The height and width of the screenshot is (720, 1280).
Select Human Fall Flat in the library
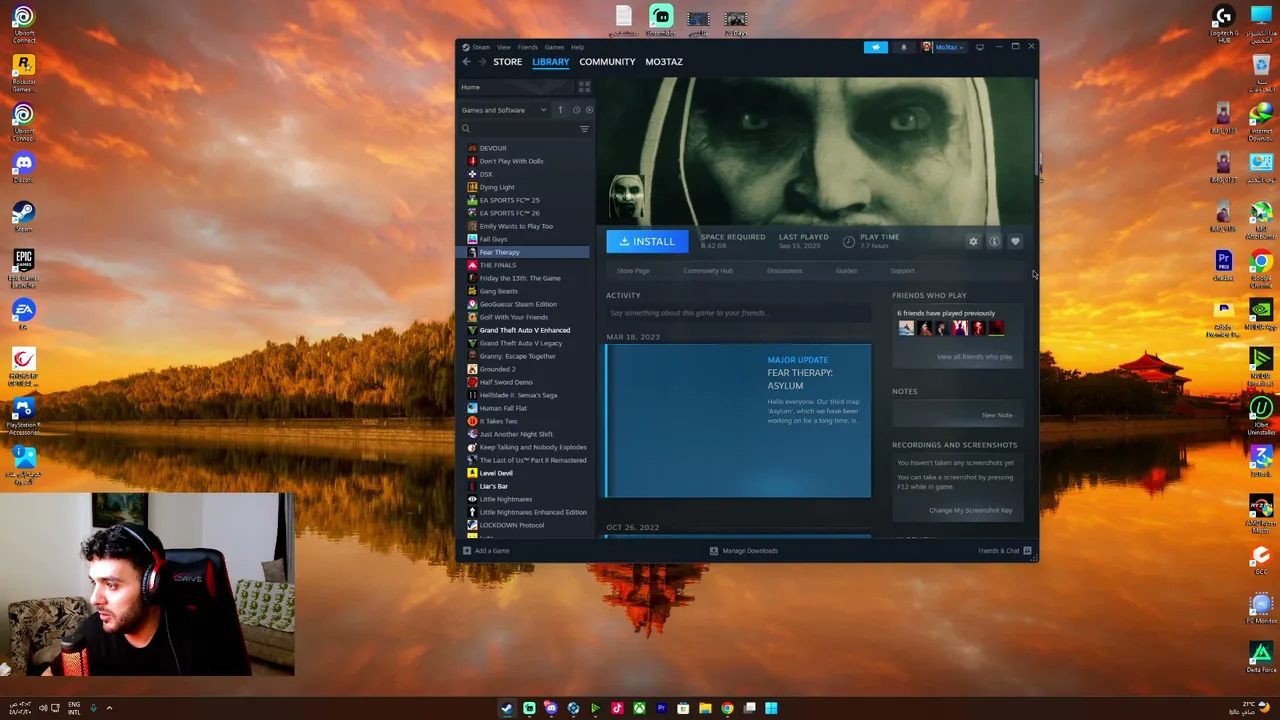[x=503, y=408]
